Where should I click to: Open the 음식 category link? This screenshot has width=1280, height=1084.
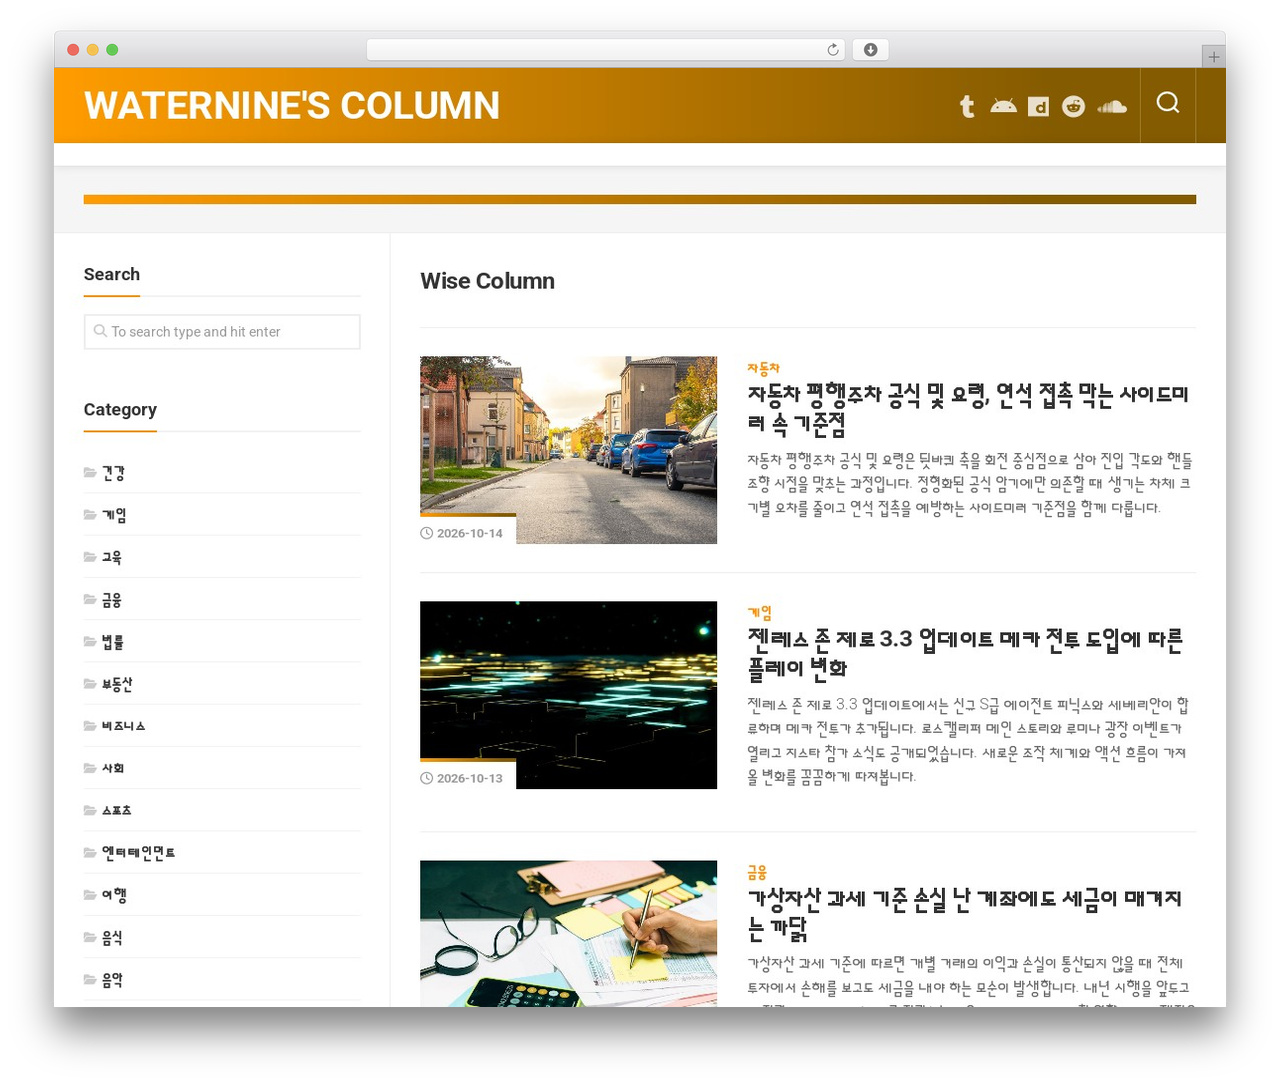[x=112, y=938]
